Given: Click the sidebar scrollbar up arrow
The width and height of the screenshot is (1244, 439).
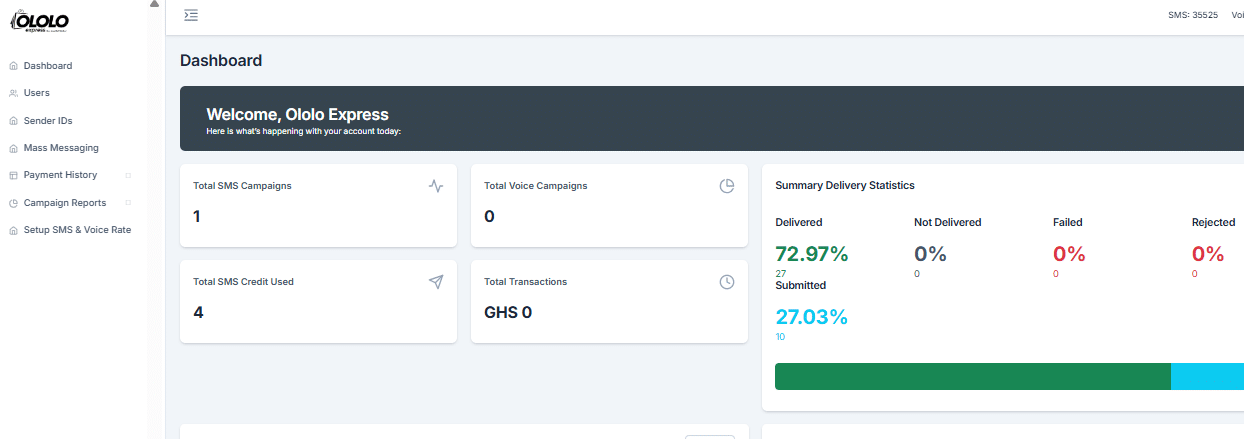Looking at the screenshot, I should coord(154,4).
